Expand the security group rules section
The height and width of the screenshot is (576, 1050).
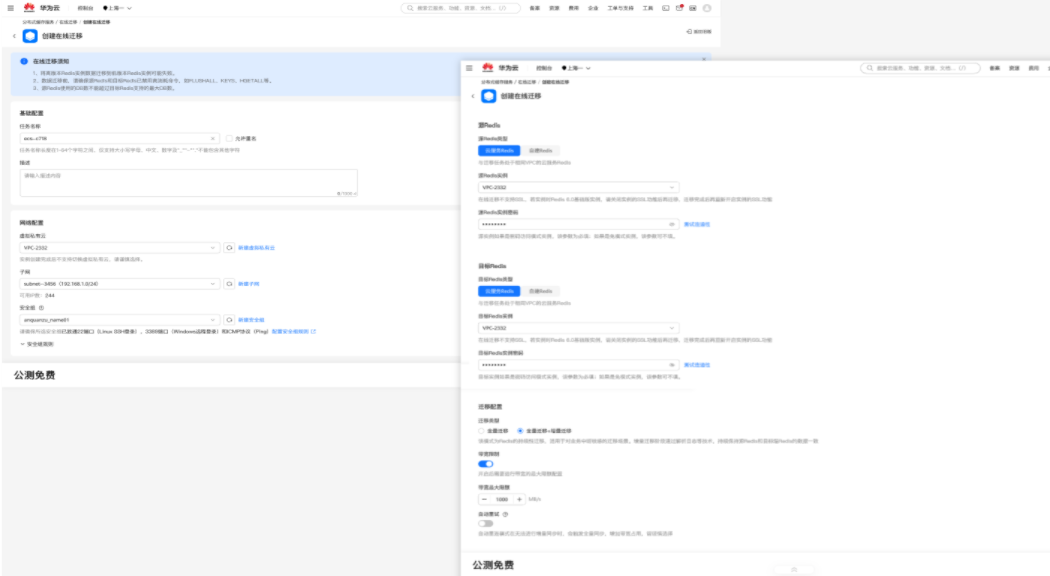point(37,344)
